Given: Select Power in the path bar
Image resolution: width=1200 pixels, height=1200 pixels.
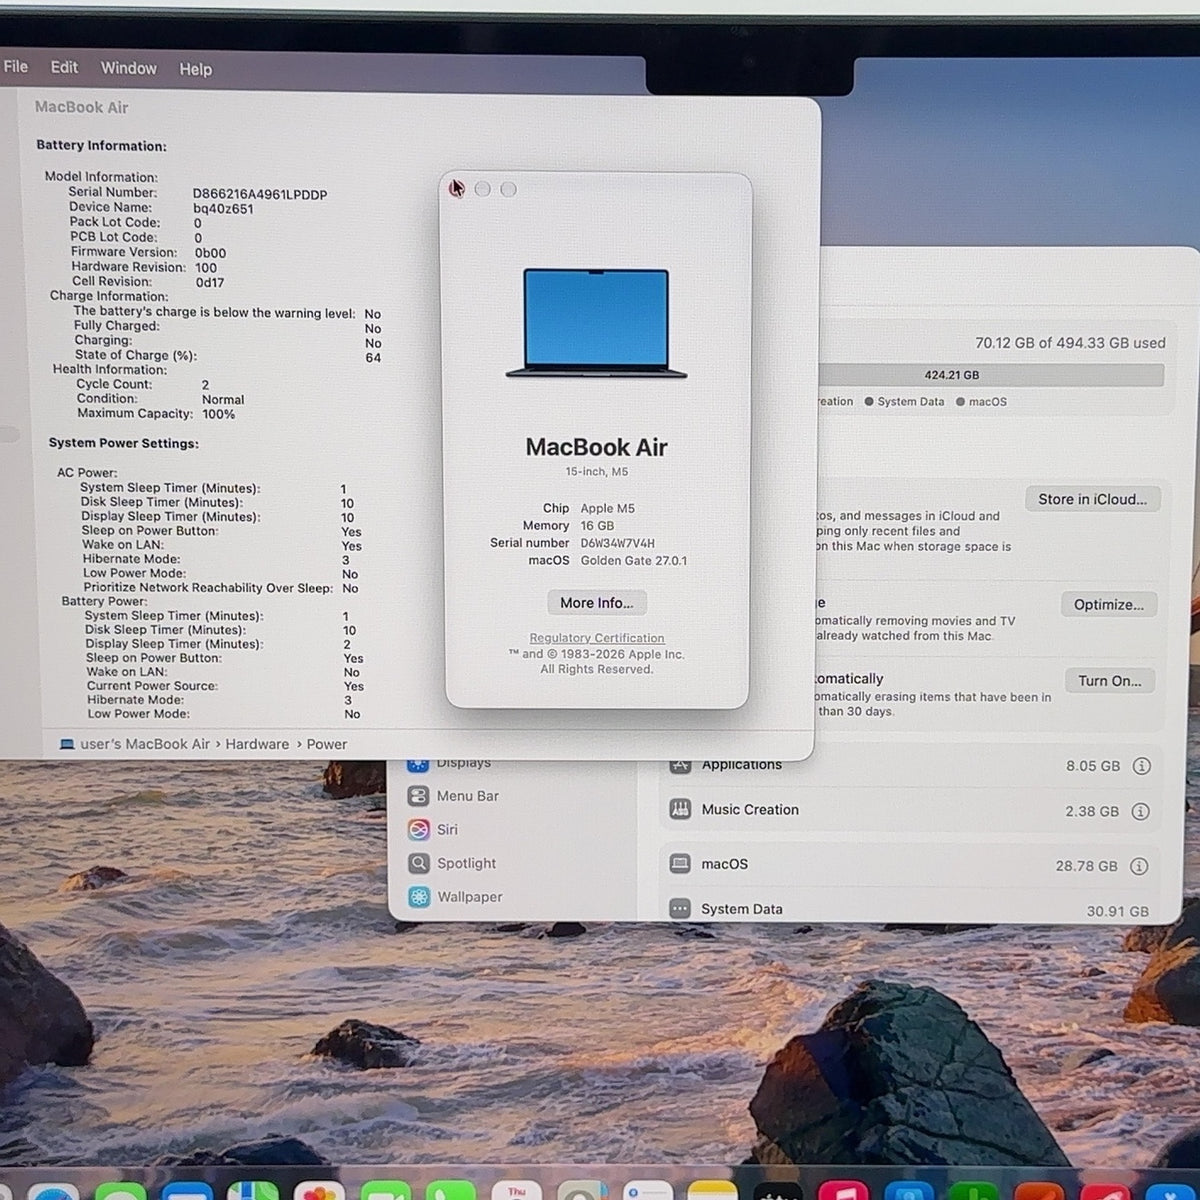Looking at the screenshot, I should [x=327, y=744].
